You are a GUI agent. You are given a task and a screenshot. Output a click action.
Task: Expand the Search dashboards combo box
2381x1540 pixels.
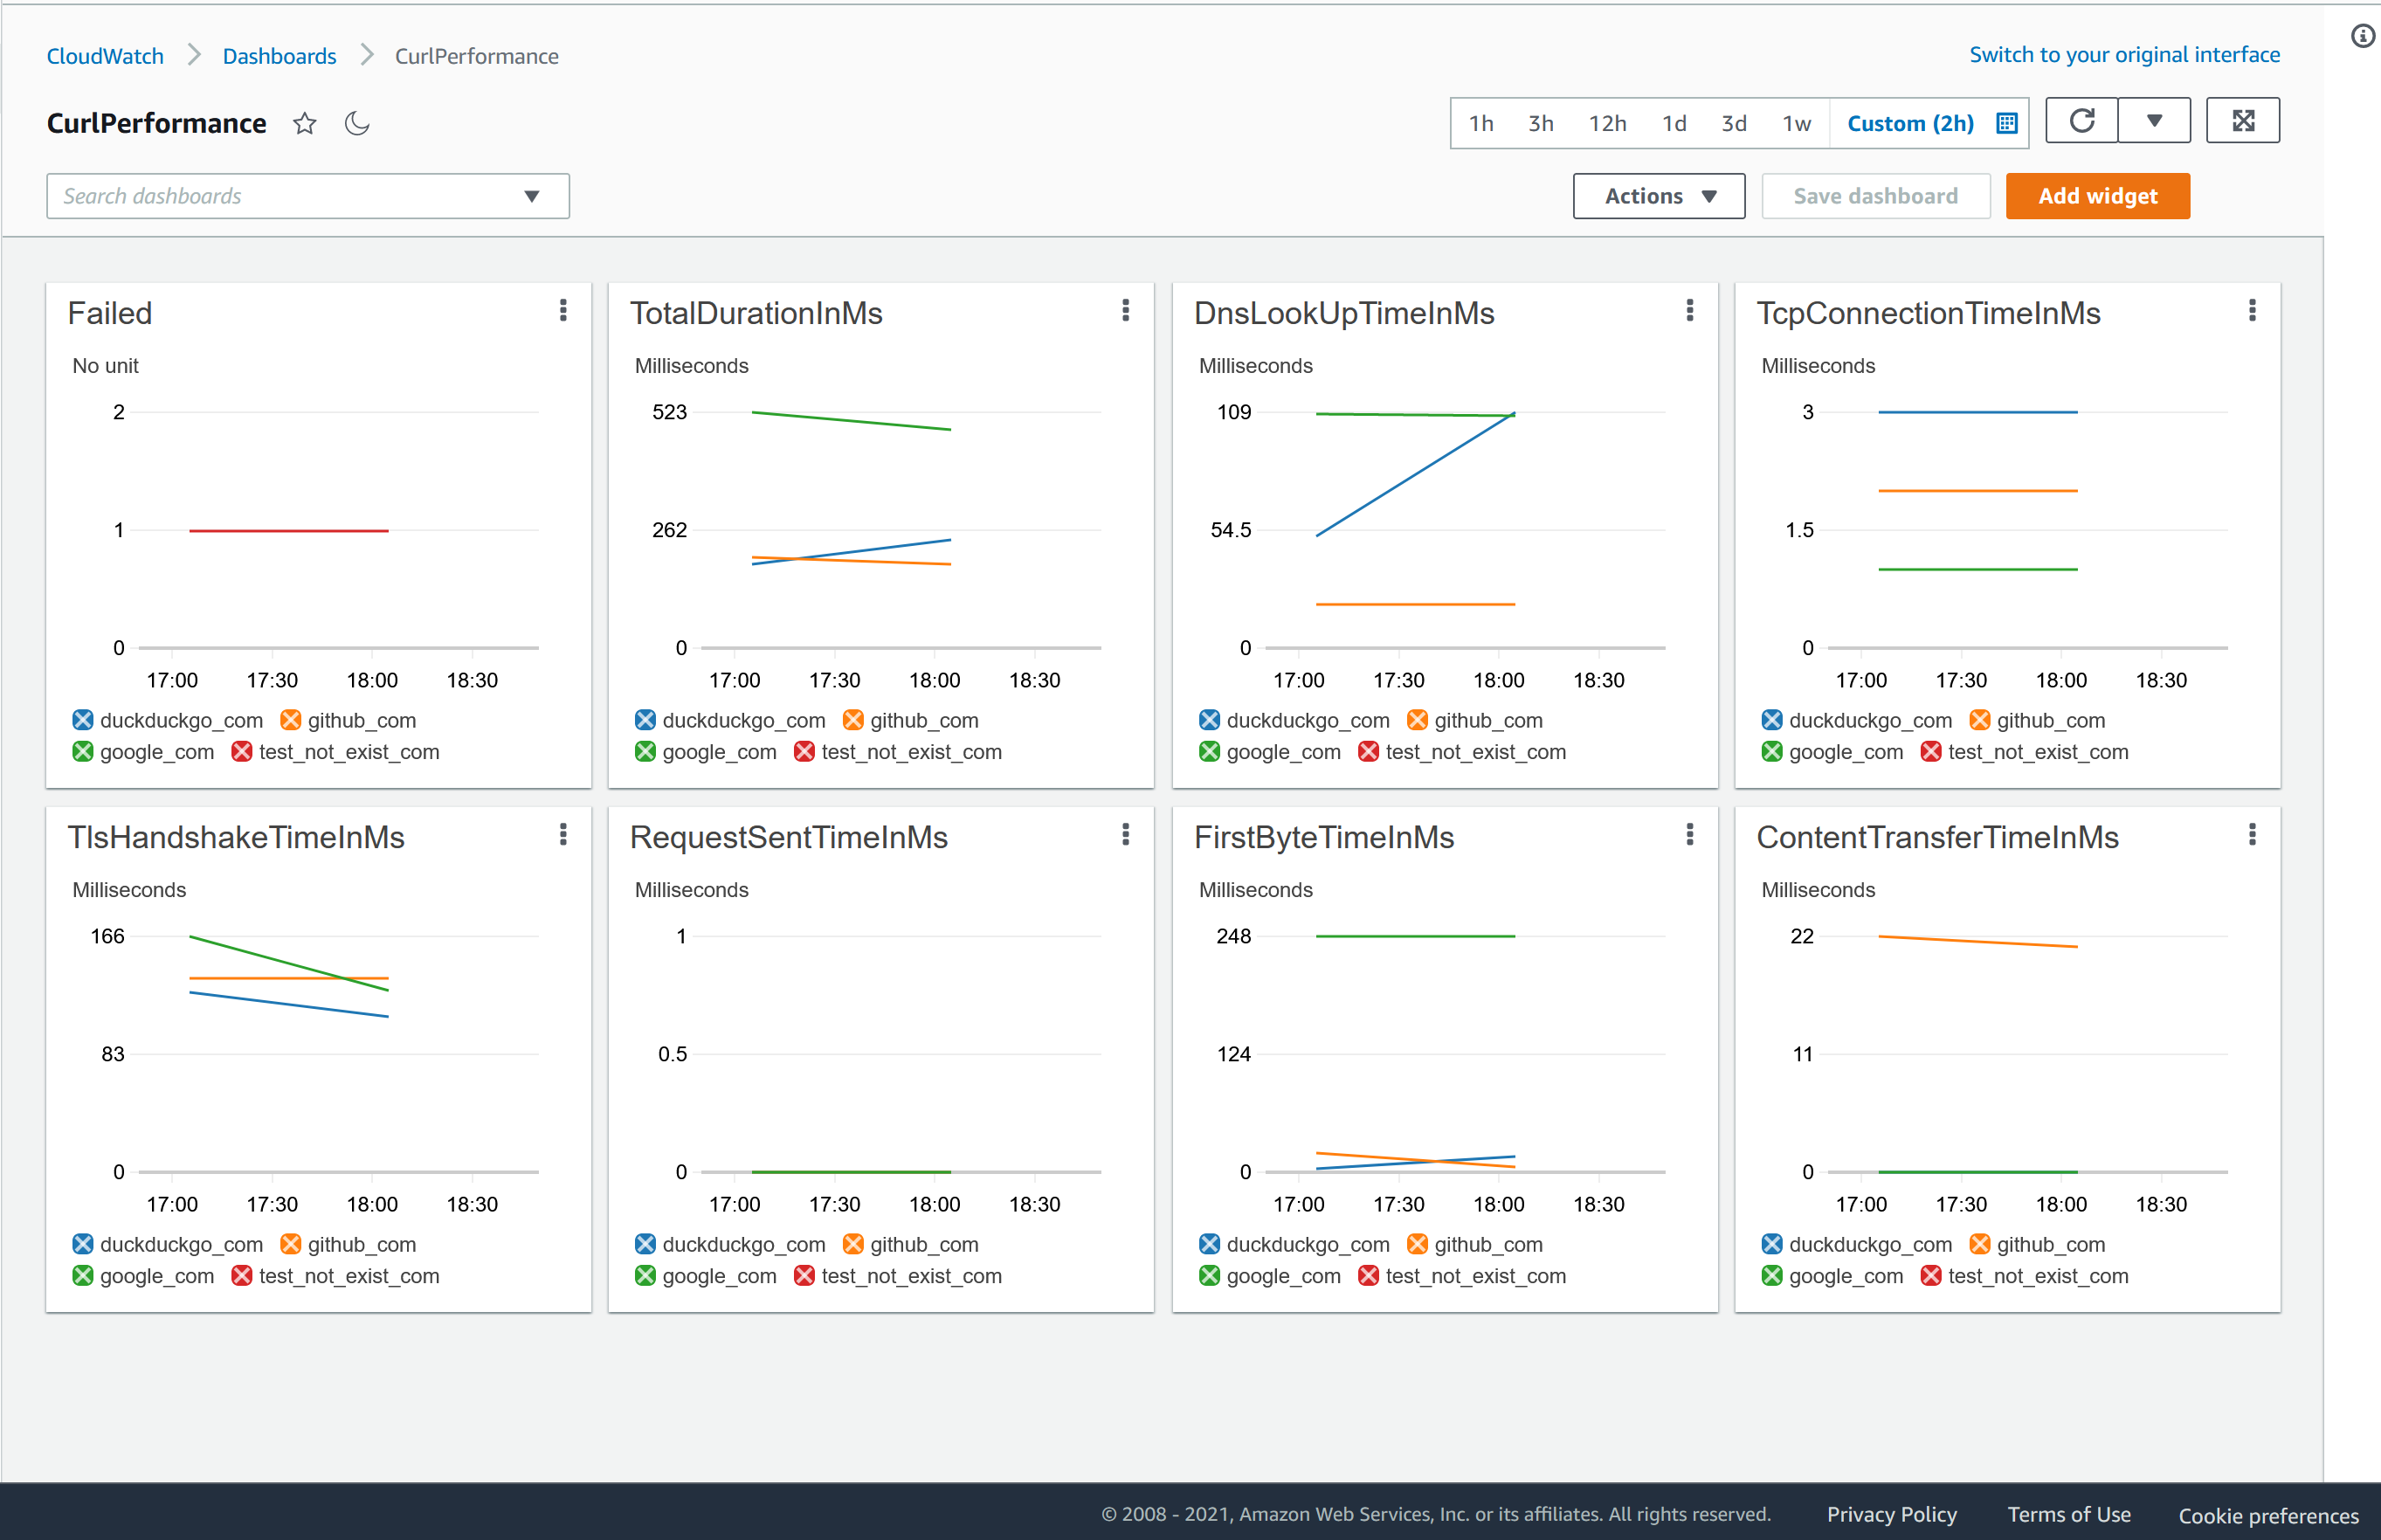coord(532,196)
